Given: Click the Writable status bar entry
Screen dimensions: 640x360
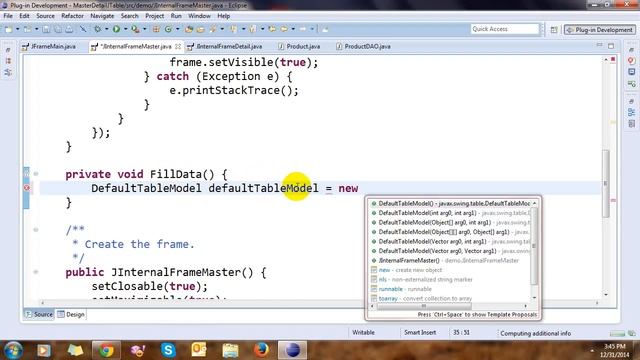Looking at the screenshot, I should 363,333.
